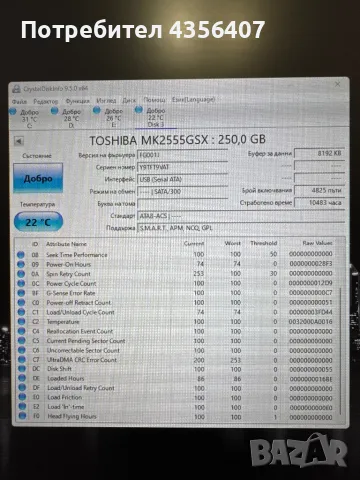This screenshot has height=480, width=360.
Task: Click the Current column header
Action: [x=194, y=244]
